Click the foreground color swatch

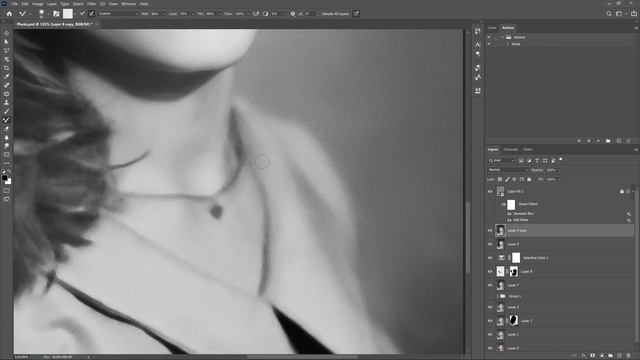click(x=4, y=178)
